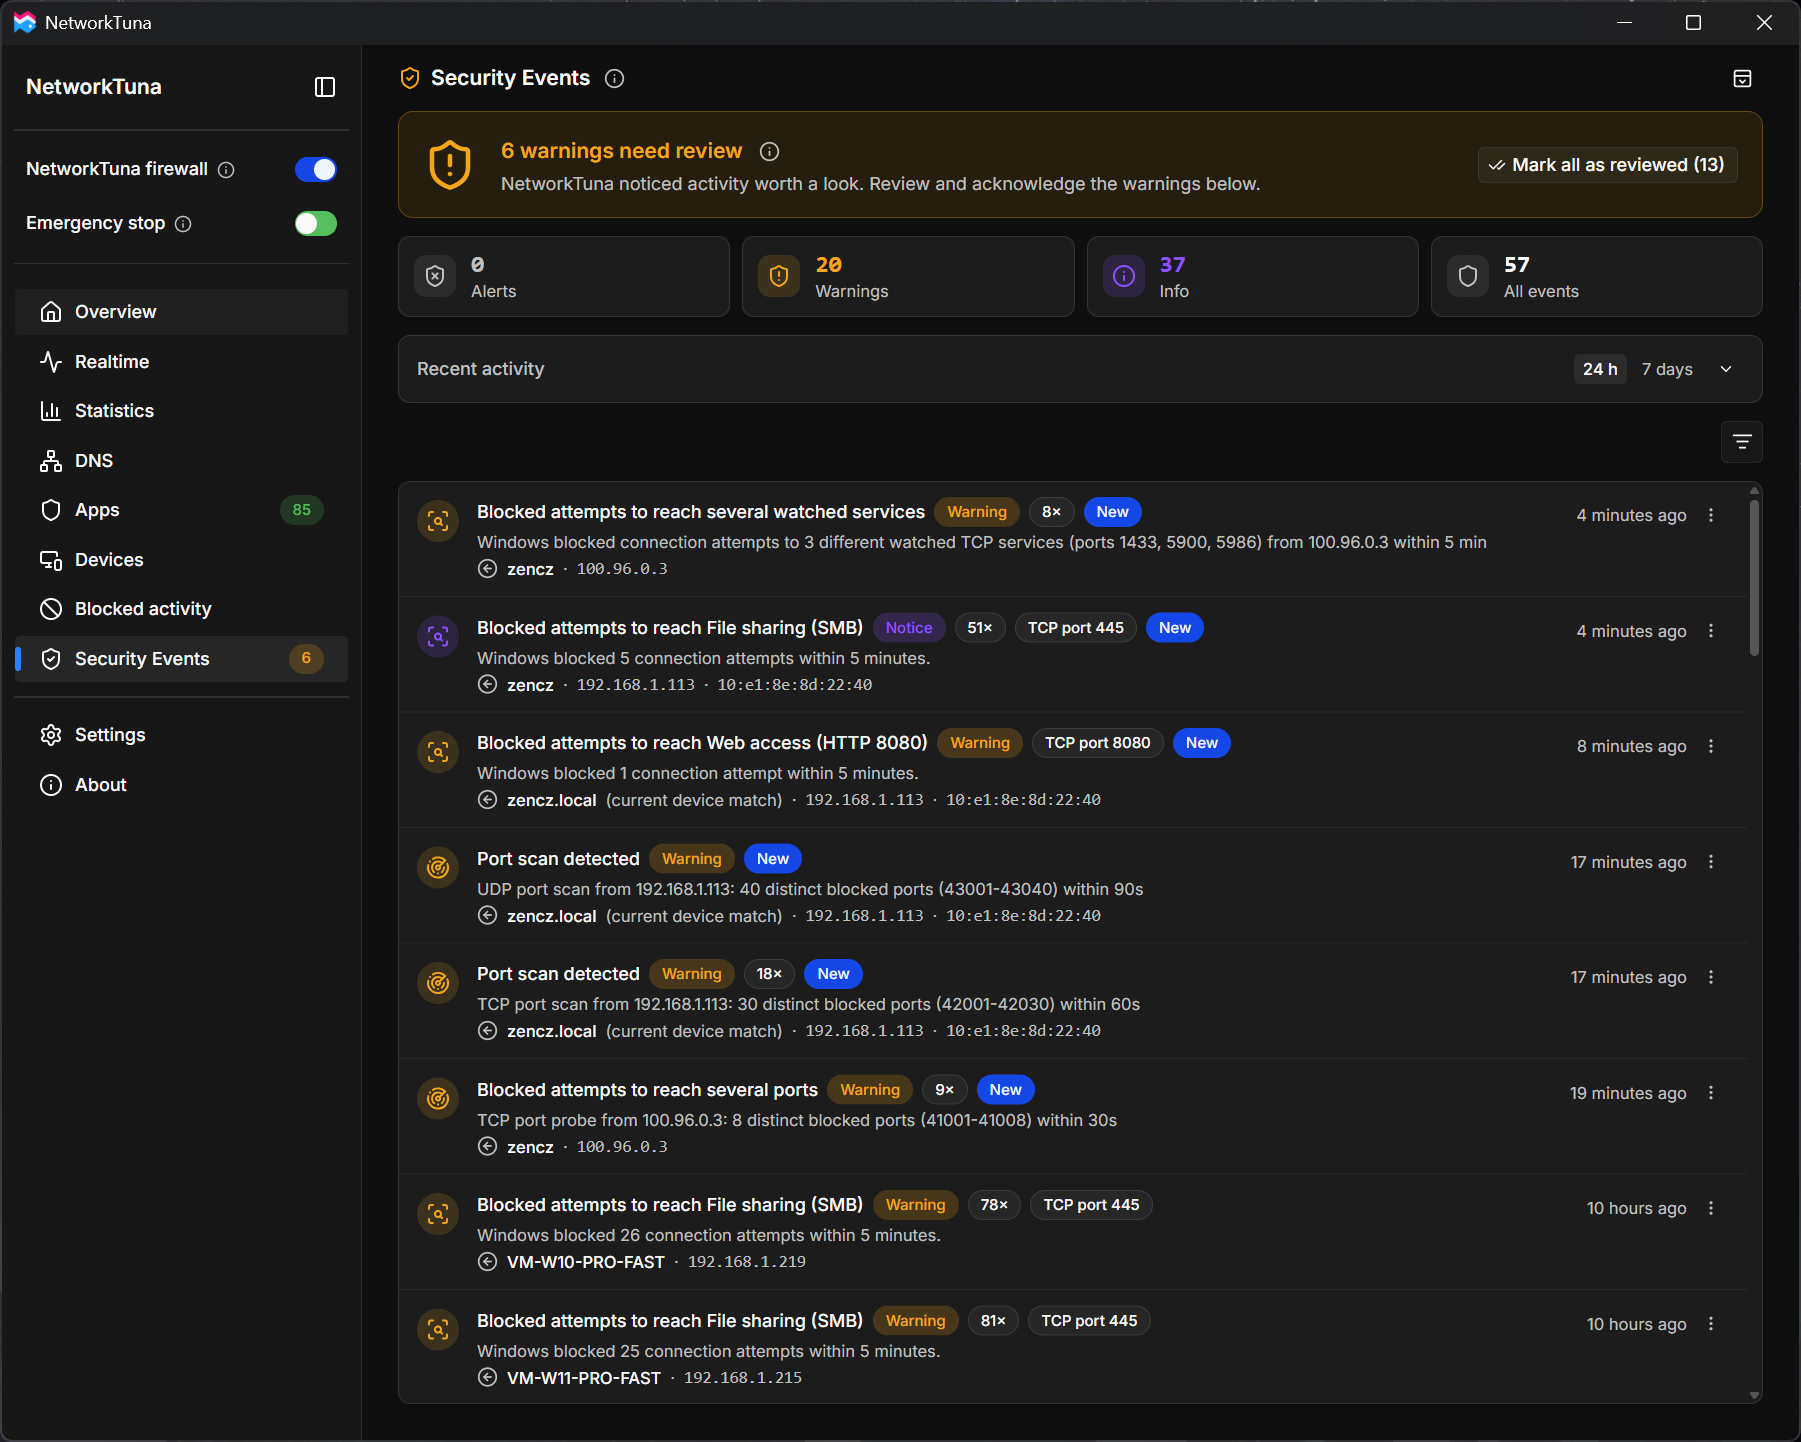
Task: Click '19 minutes ago' timestamp
Action: (x=1628, y=1093)
